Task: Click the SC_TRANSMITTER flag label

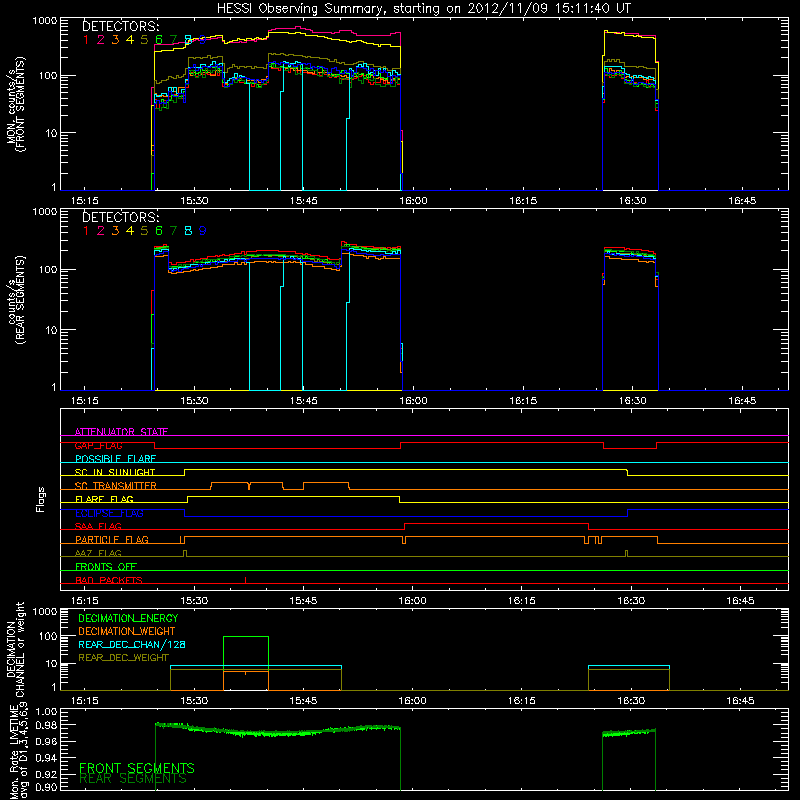Action: point(116,486)
